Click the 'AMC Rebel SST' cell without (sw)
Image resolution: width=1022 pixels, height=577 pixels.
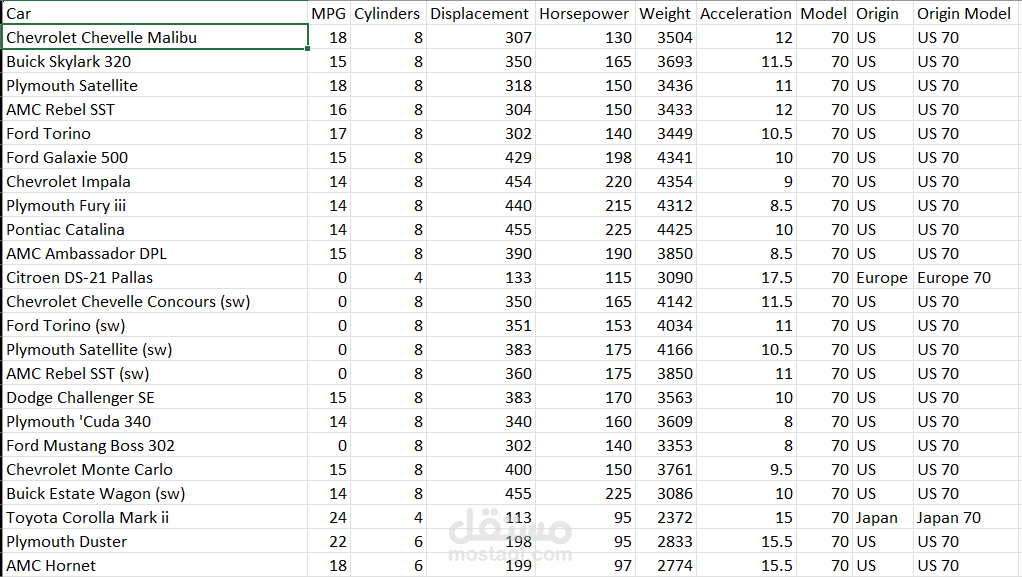155,110
